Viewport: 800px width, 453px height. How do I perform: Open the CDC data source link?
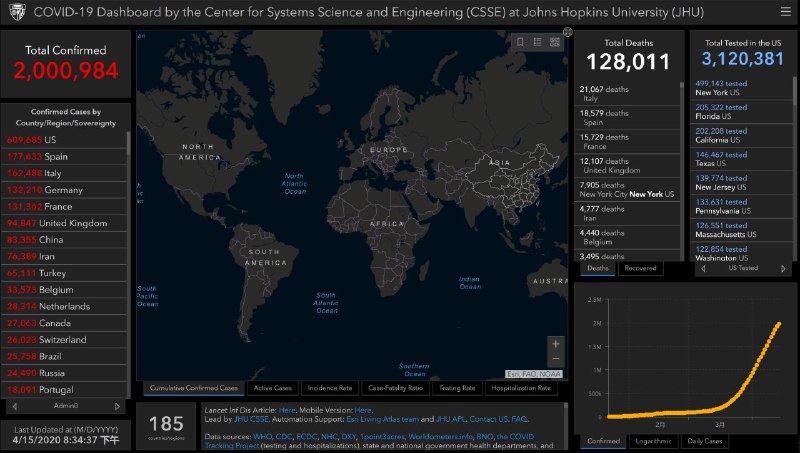click(284, 437)
